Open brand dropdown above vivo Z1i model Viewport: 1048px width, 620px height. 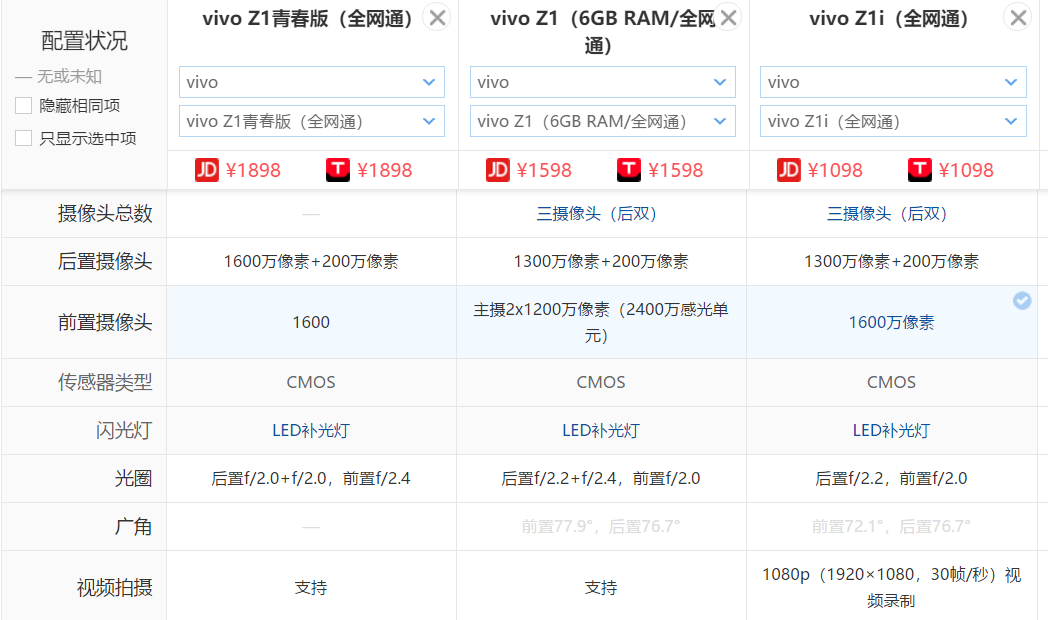(x=893, y=82)
